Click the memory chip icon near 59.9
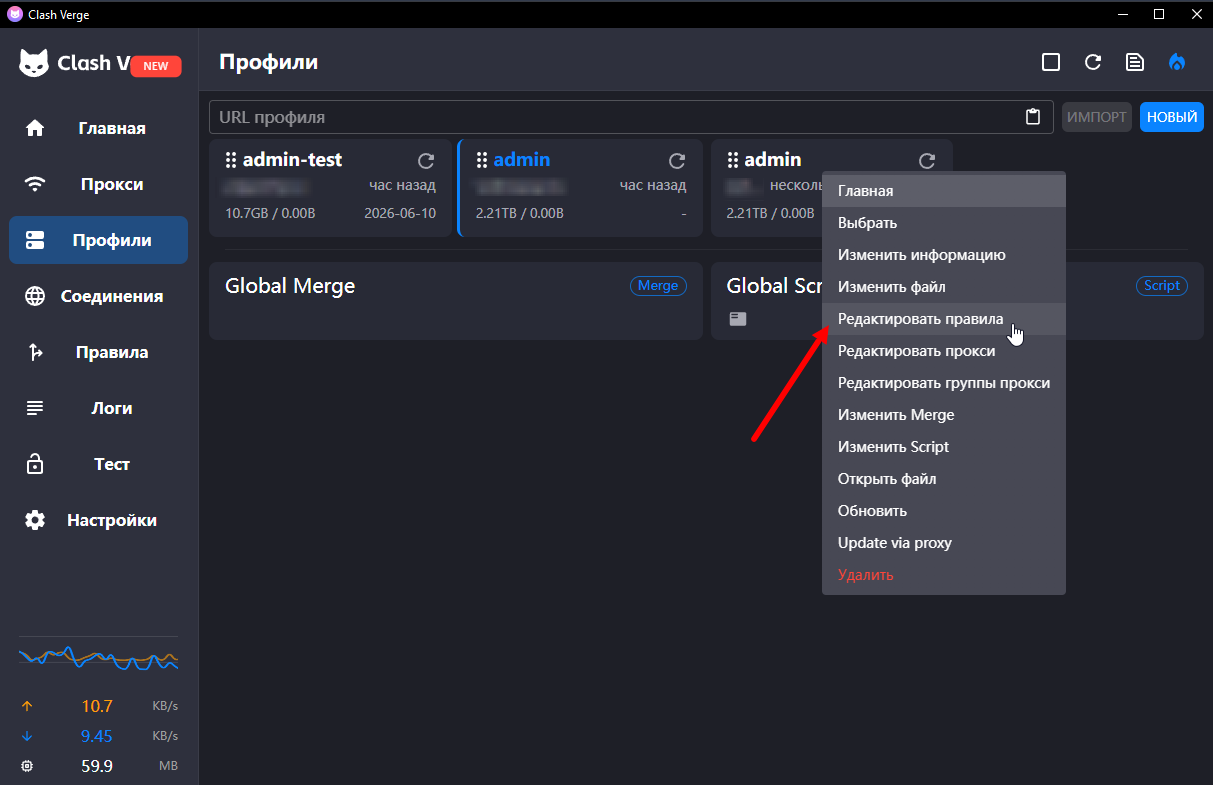1213x785 pixels. pos(27,766)
